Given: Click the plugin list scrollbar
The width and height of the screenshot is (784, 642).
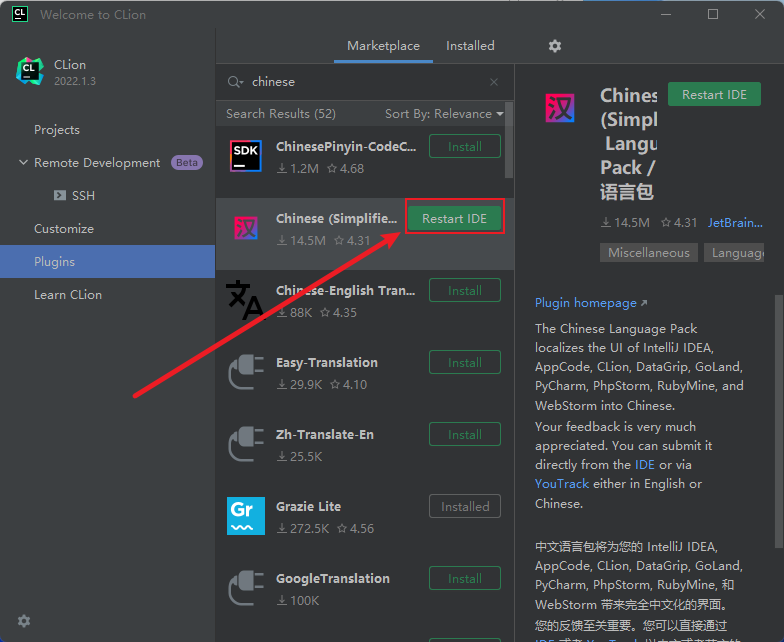Looking at the screenshot, I should (508, 140).
